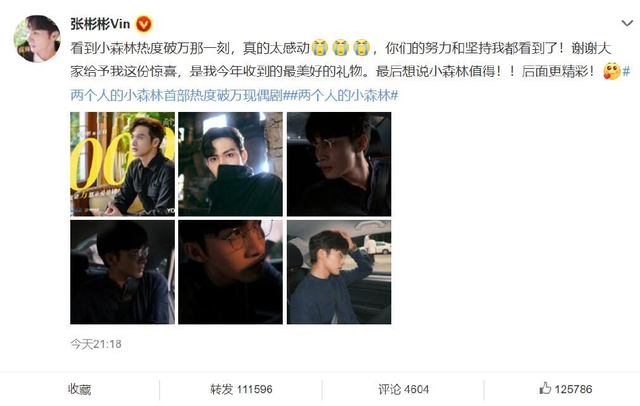This screenshot has width=640, height=406.
Task: Open 评论 4604 comments
Action: click(403, 389)
